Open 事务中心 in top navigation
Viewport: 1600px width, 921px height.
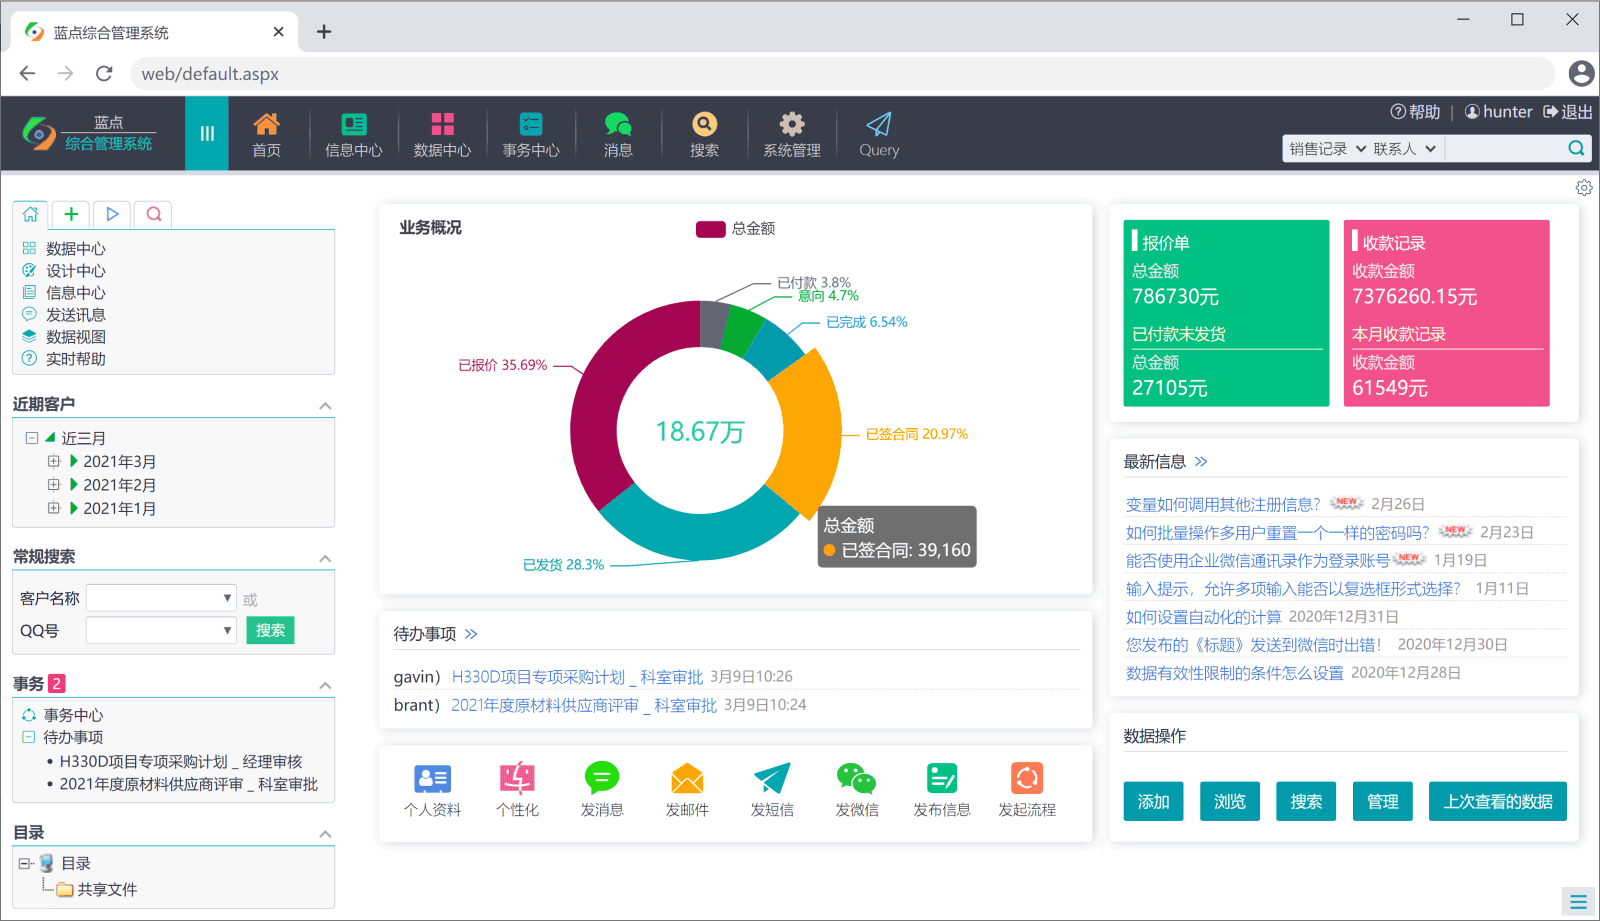click(531, 134)
